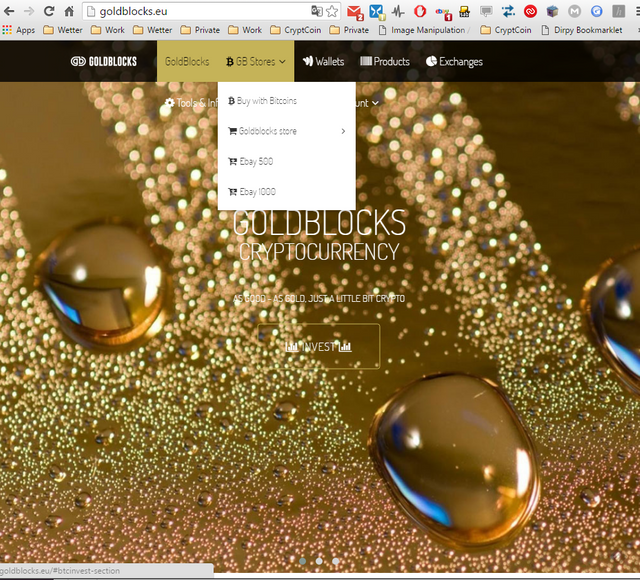
Task: Click the blue swap arrows extension icon
Action: 508,11
